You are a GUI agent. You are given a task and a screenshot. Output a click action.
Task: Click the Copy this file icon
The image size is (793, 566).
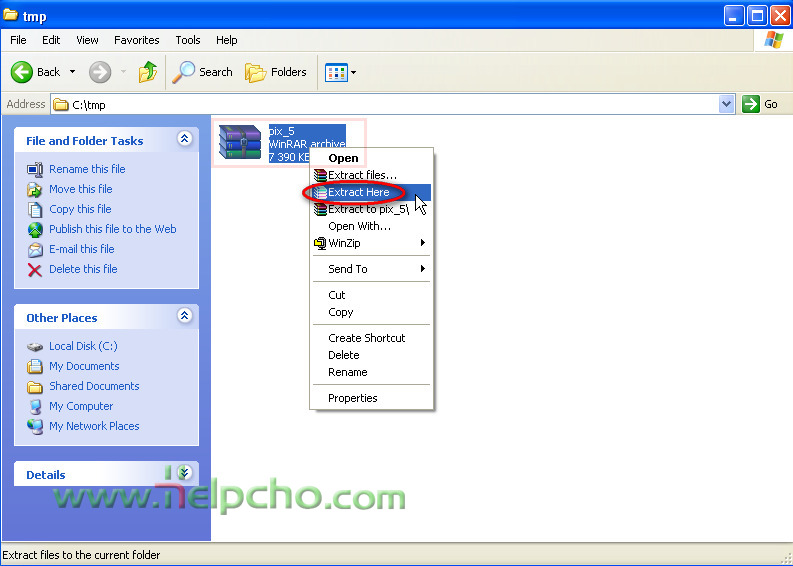point(35,209)
